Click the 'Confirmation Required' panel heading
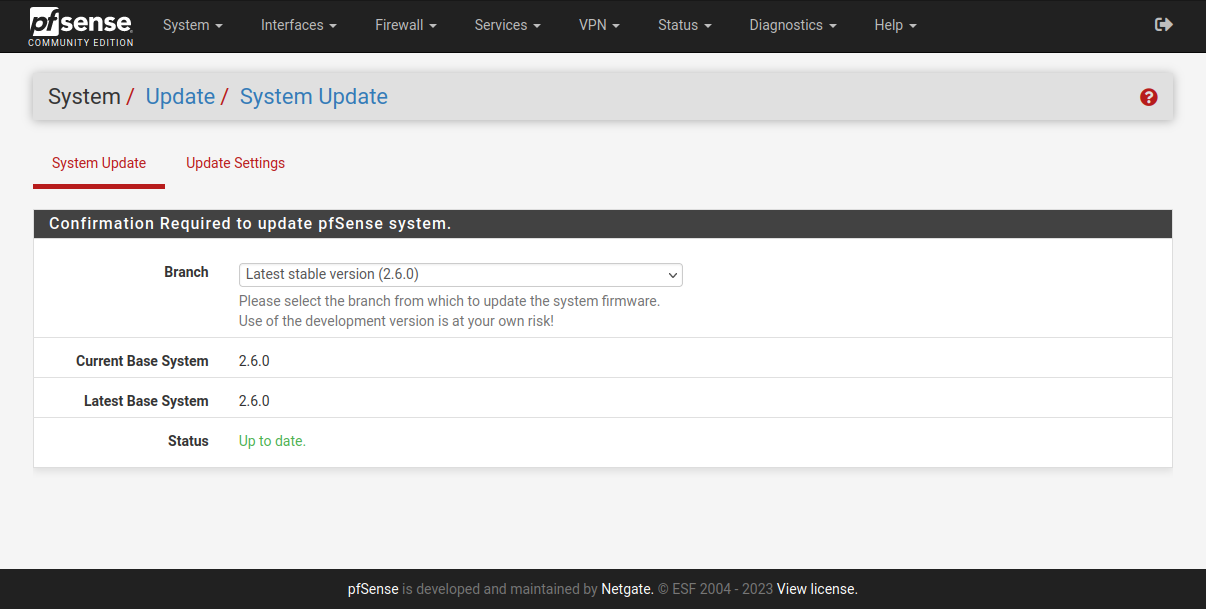Viewport: 1206px width, 609px height. point(250,224)
